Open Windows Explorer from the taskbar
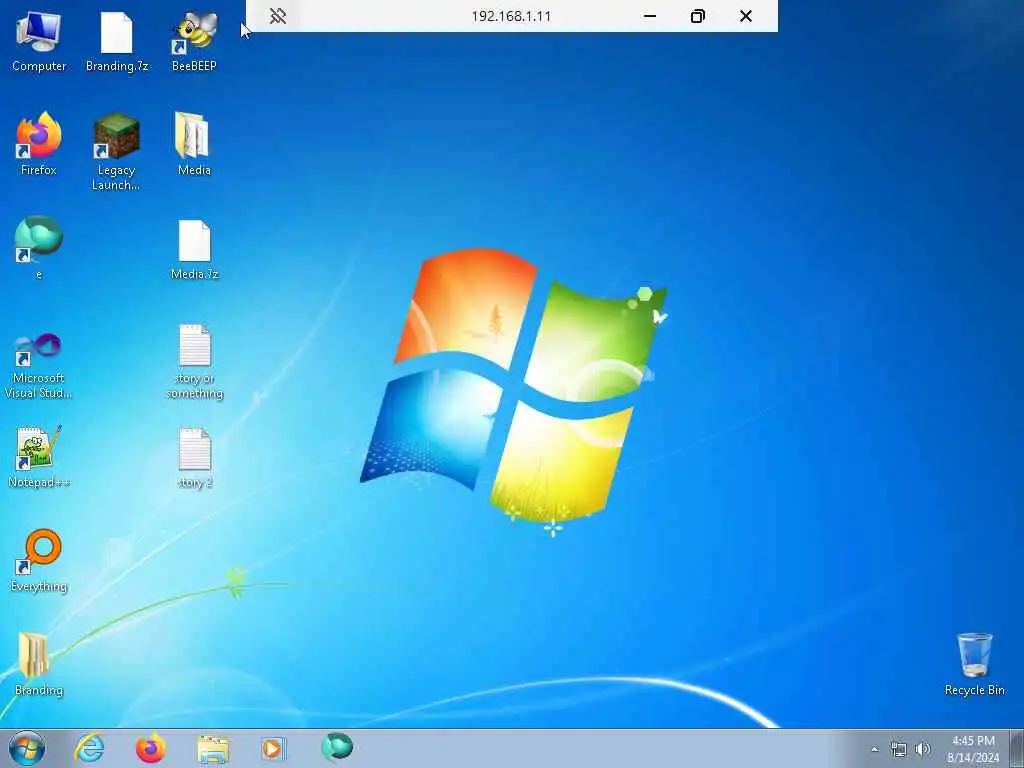1024x768 pixels. (213, 748)
